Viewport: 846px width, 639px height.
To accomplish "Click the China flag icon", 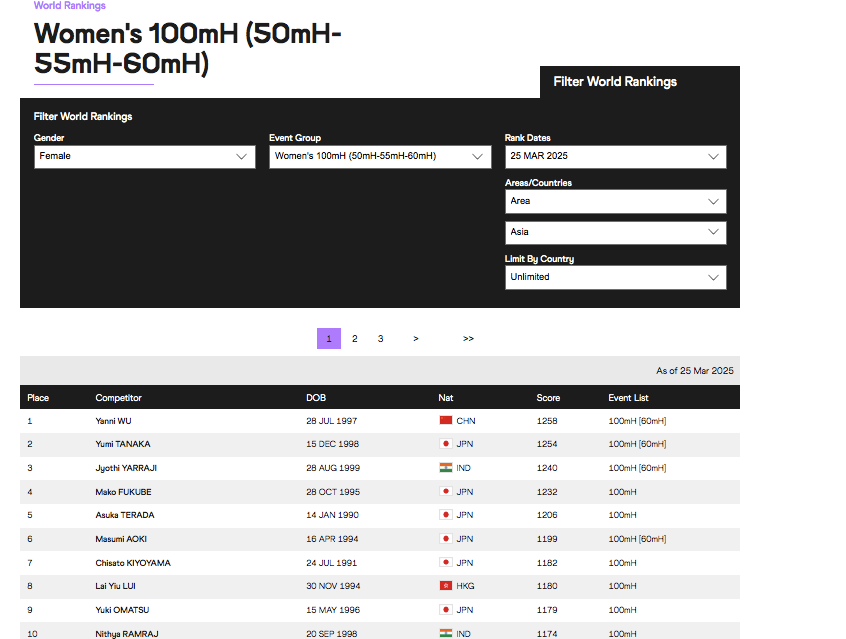I will coord(446,421).
